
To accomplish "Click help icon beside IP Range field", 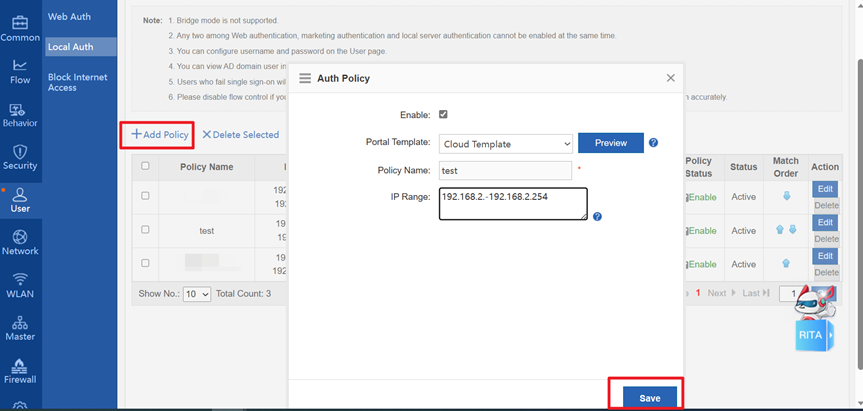I will [x=597, y=216].
